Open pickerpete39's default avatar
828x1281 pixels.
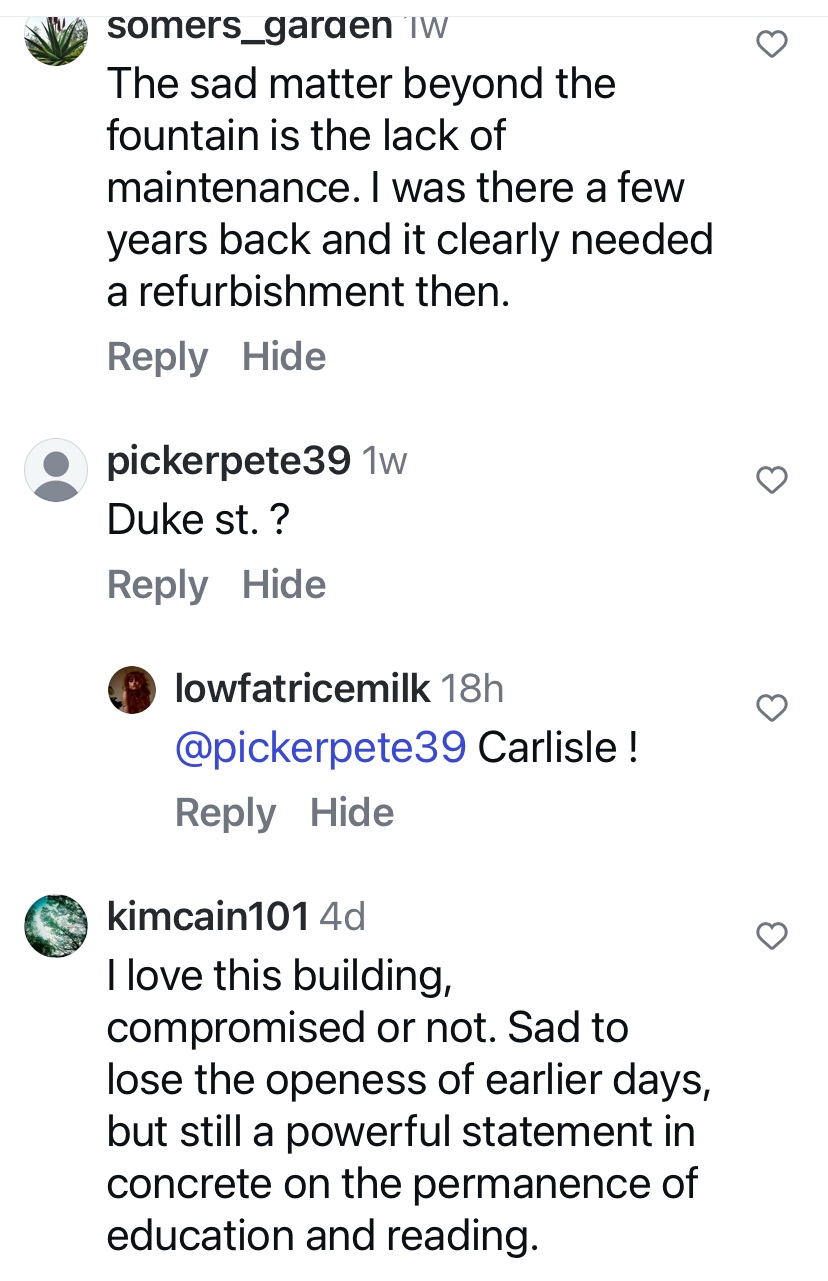[x=56, y=469]
